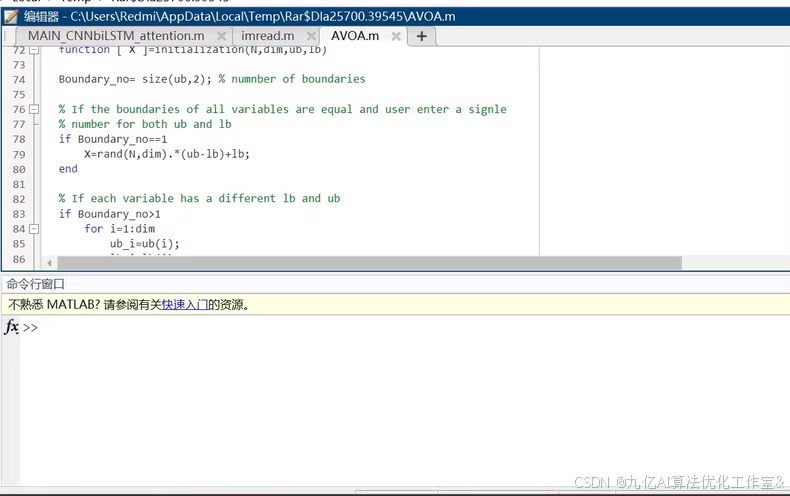The image size is (790, 496).
Task: Collapse the function block at line 72
Action: (x=34, y=50)
